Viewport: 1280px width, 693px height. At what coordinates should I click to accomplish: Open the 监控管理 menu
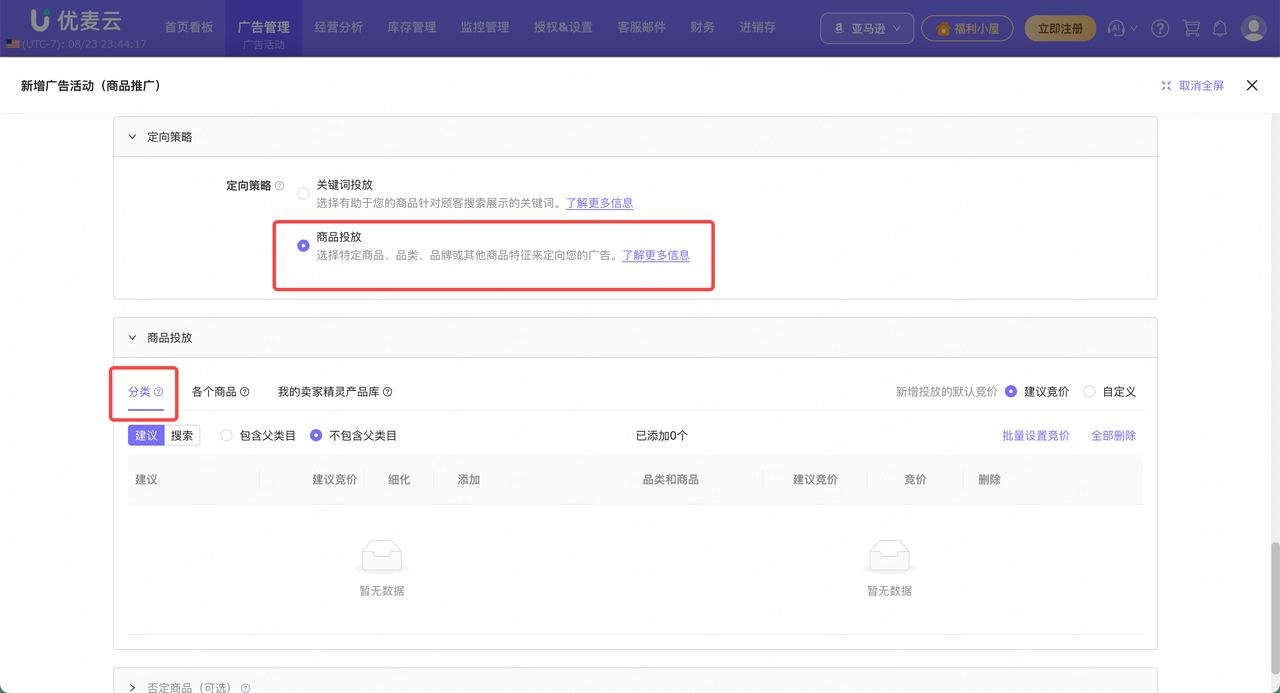coord(485,28)
